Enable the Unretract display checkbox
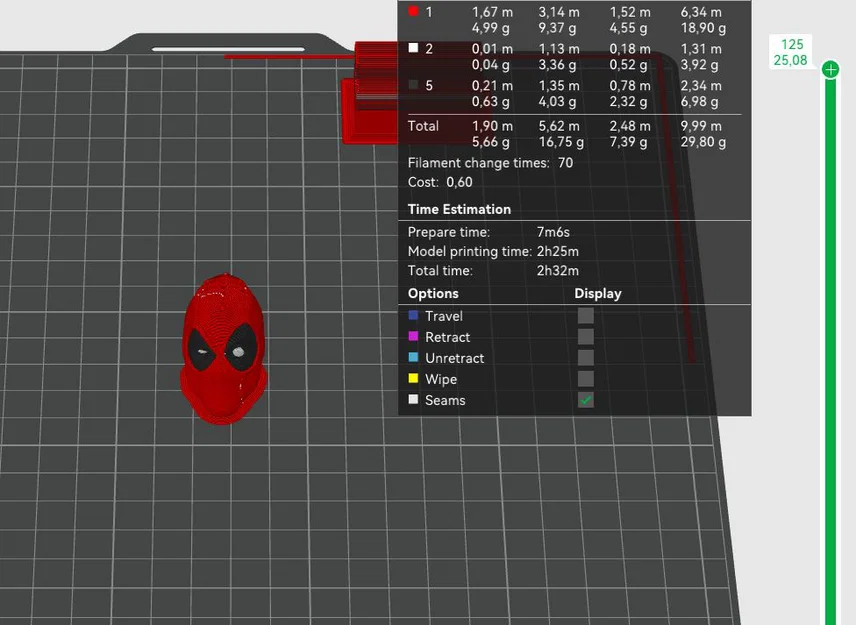Screen dimensions: 856x625 click(585, 357)
